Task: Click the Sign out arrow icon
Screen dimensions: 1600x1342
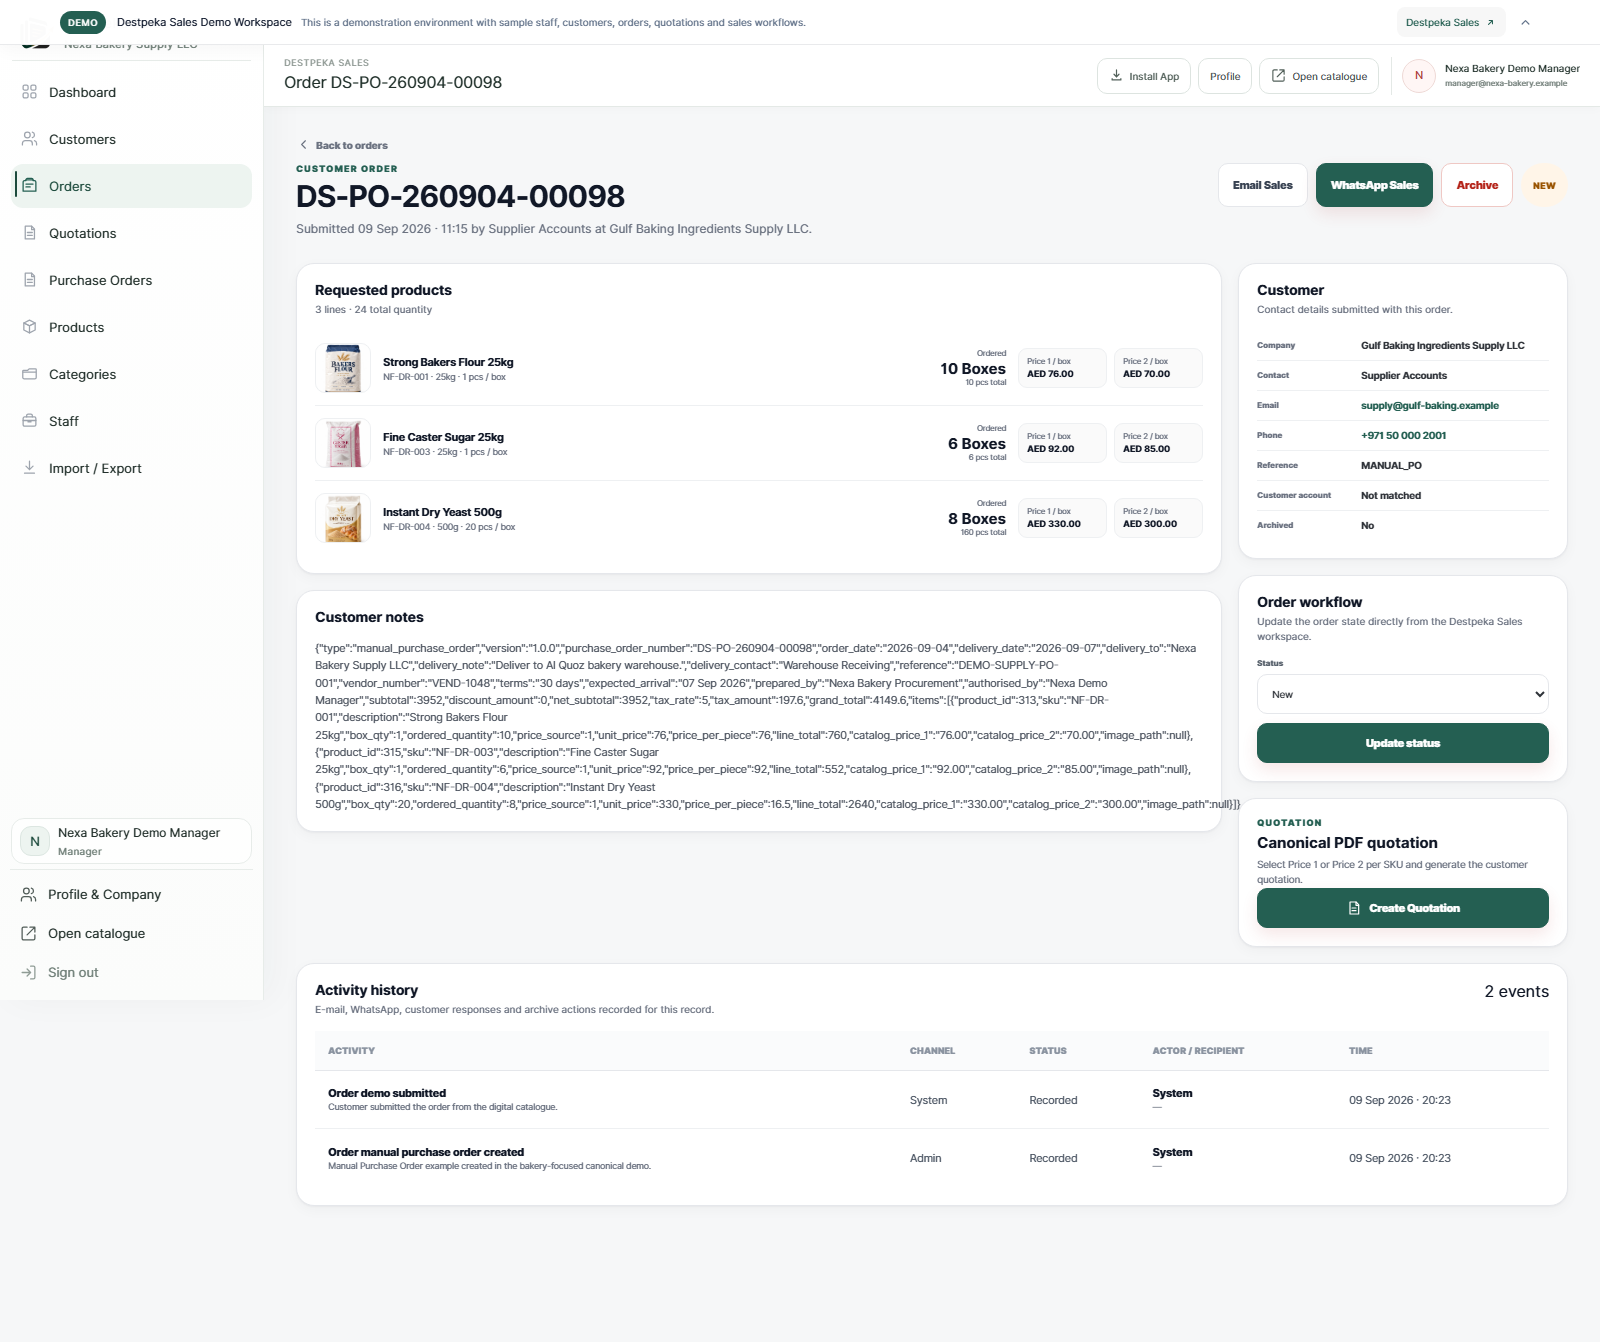Action: click(x=28, y=972)
